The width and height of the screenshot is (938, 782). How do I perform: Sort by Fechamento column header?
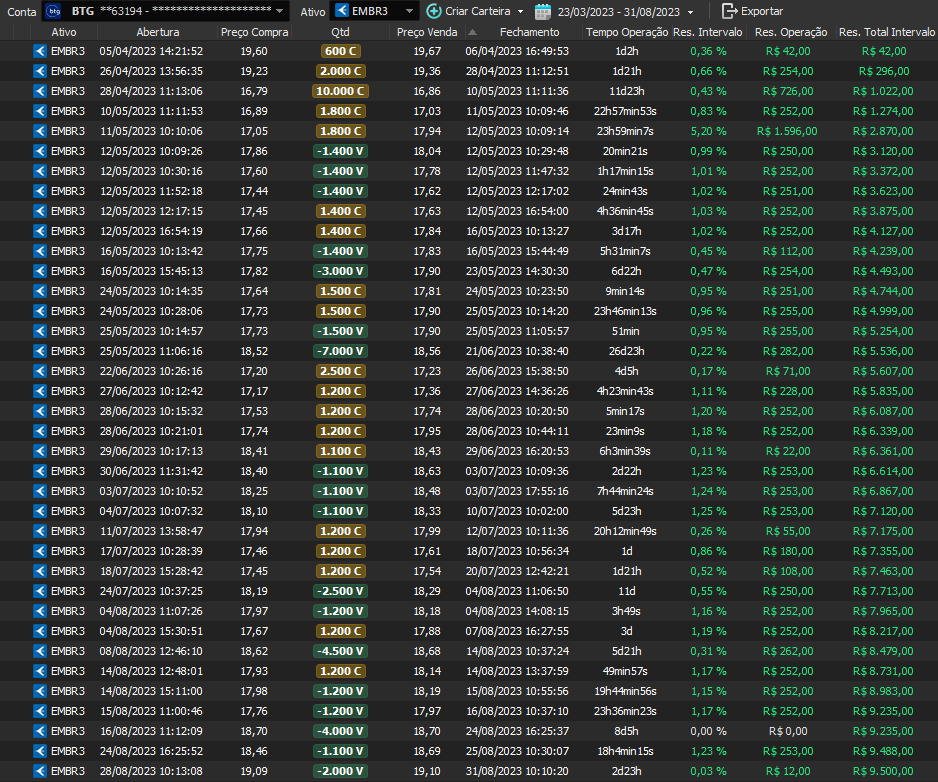(529, 32)
